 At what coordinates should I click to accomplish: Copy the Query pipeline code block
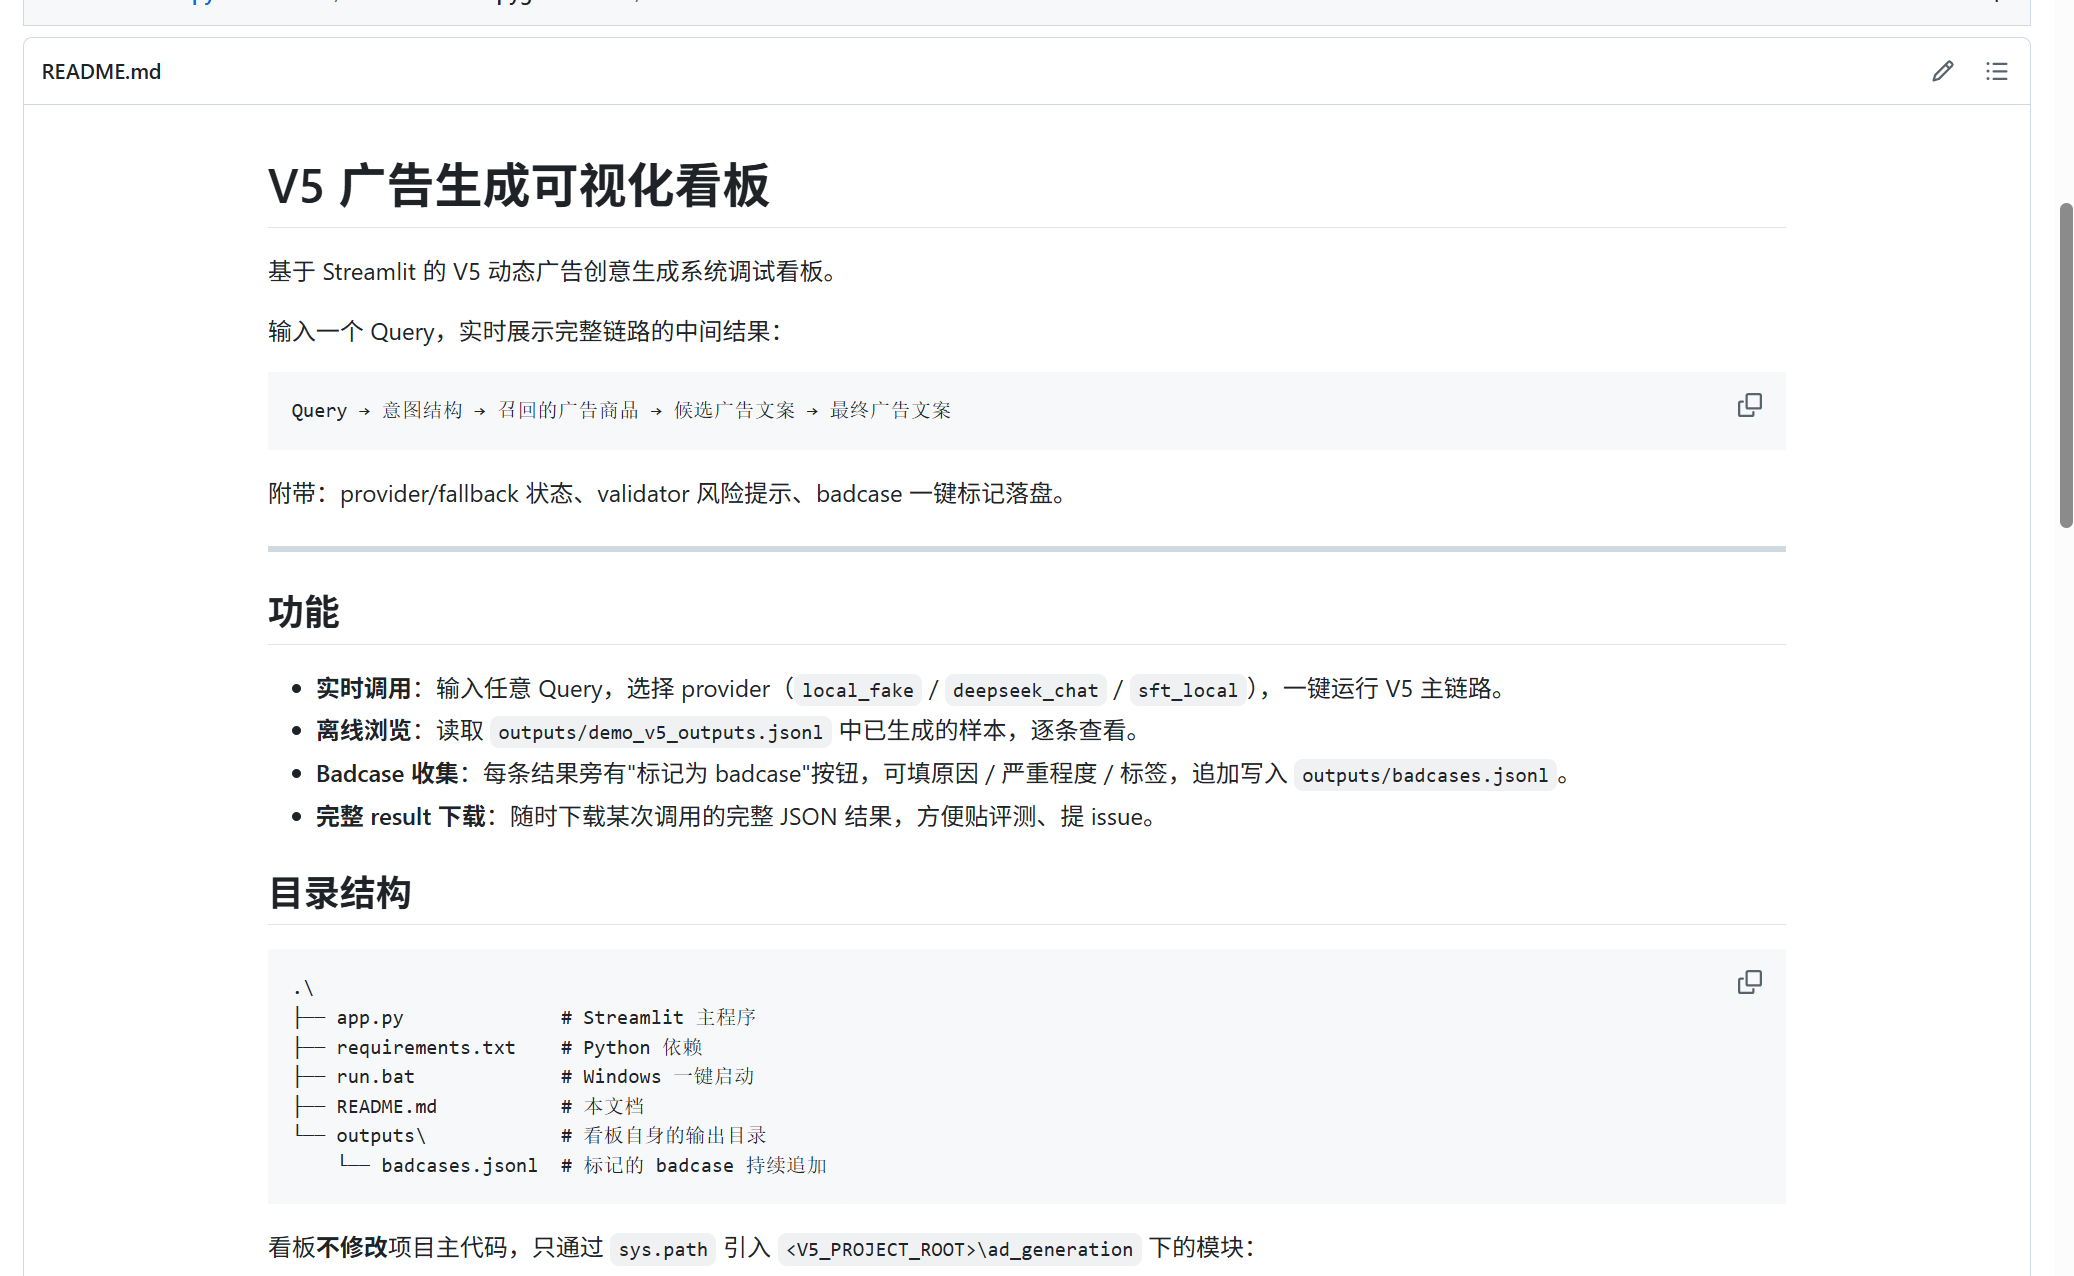(x=1749, y=405)
